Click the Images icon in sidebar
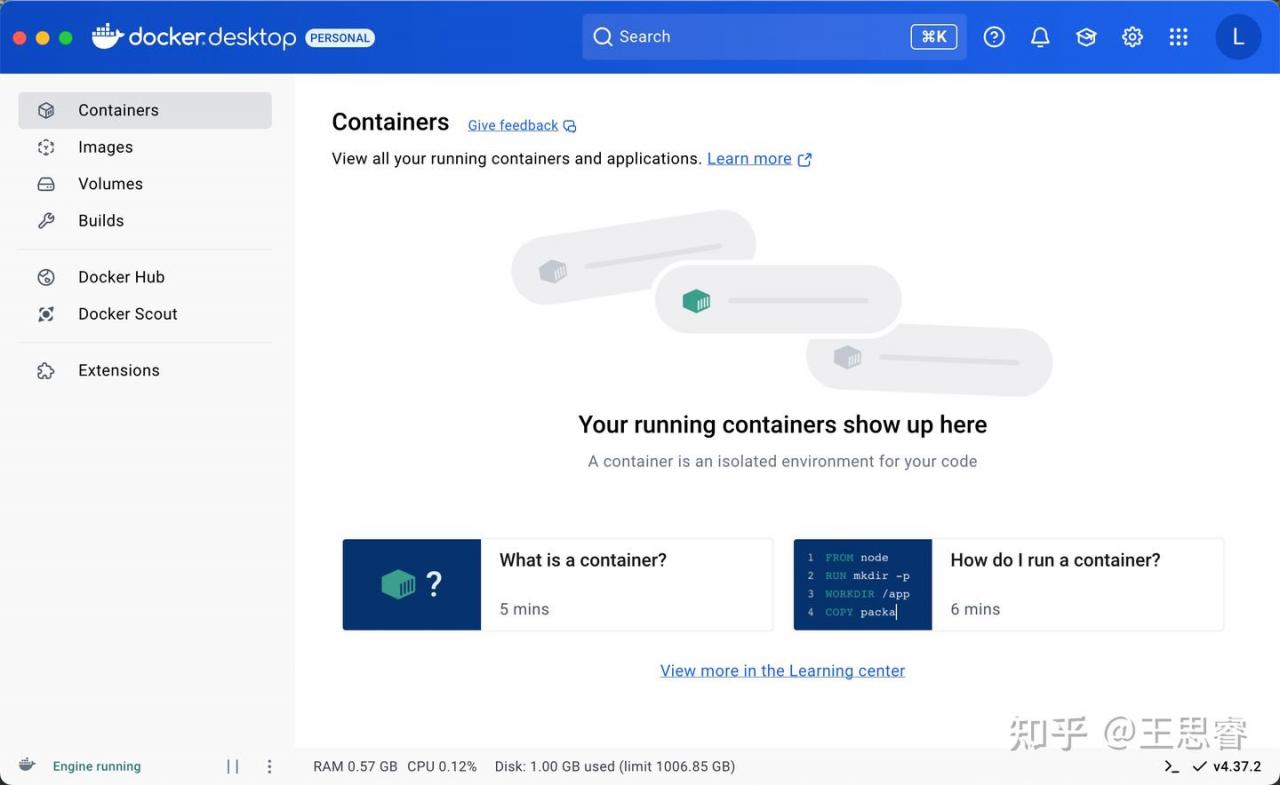The width and height of the screenshot is (1280, 785). 46,147
